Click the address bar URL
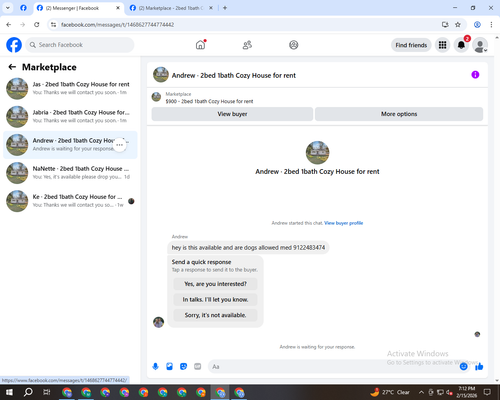Image resolution: width=500 pixels, height=400 pixels. point(117,25)
